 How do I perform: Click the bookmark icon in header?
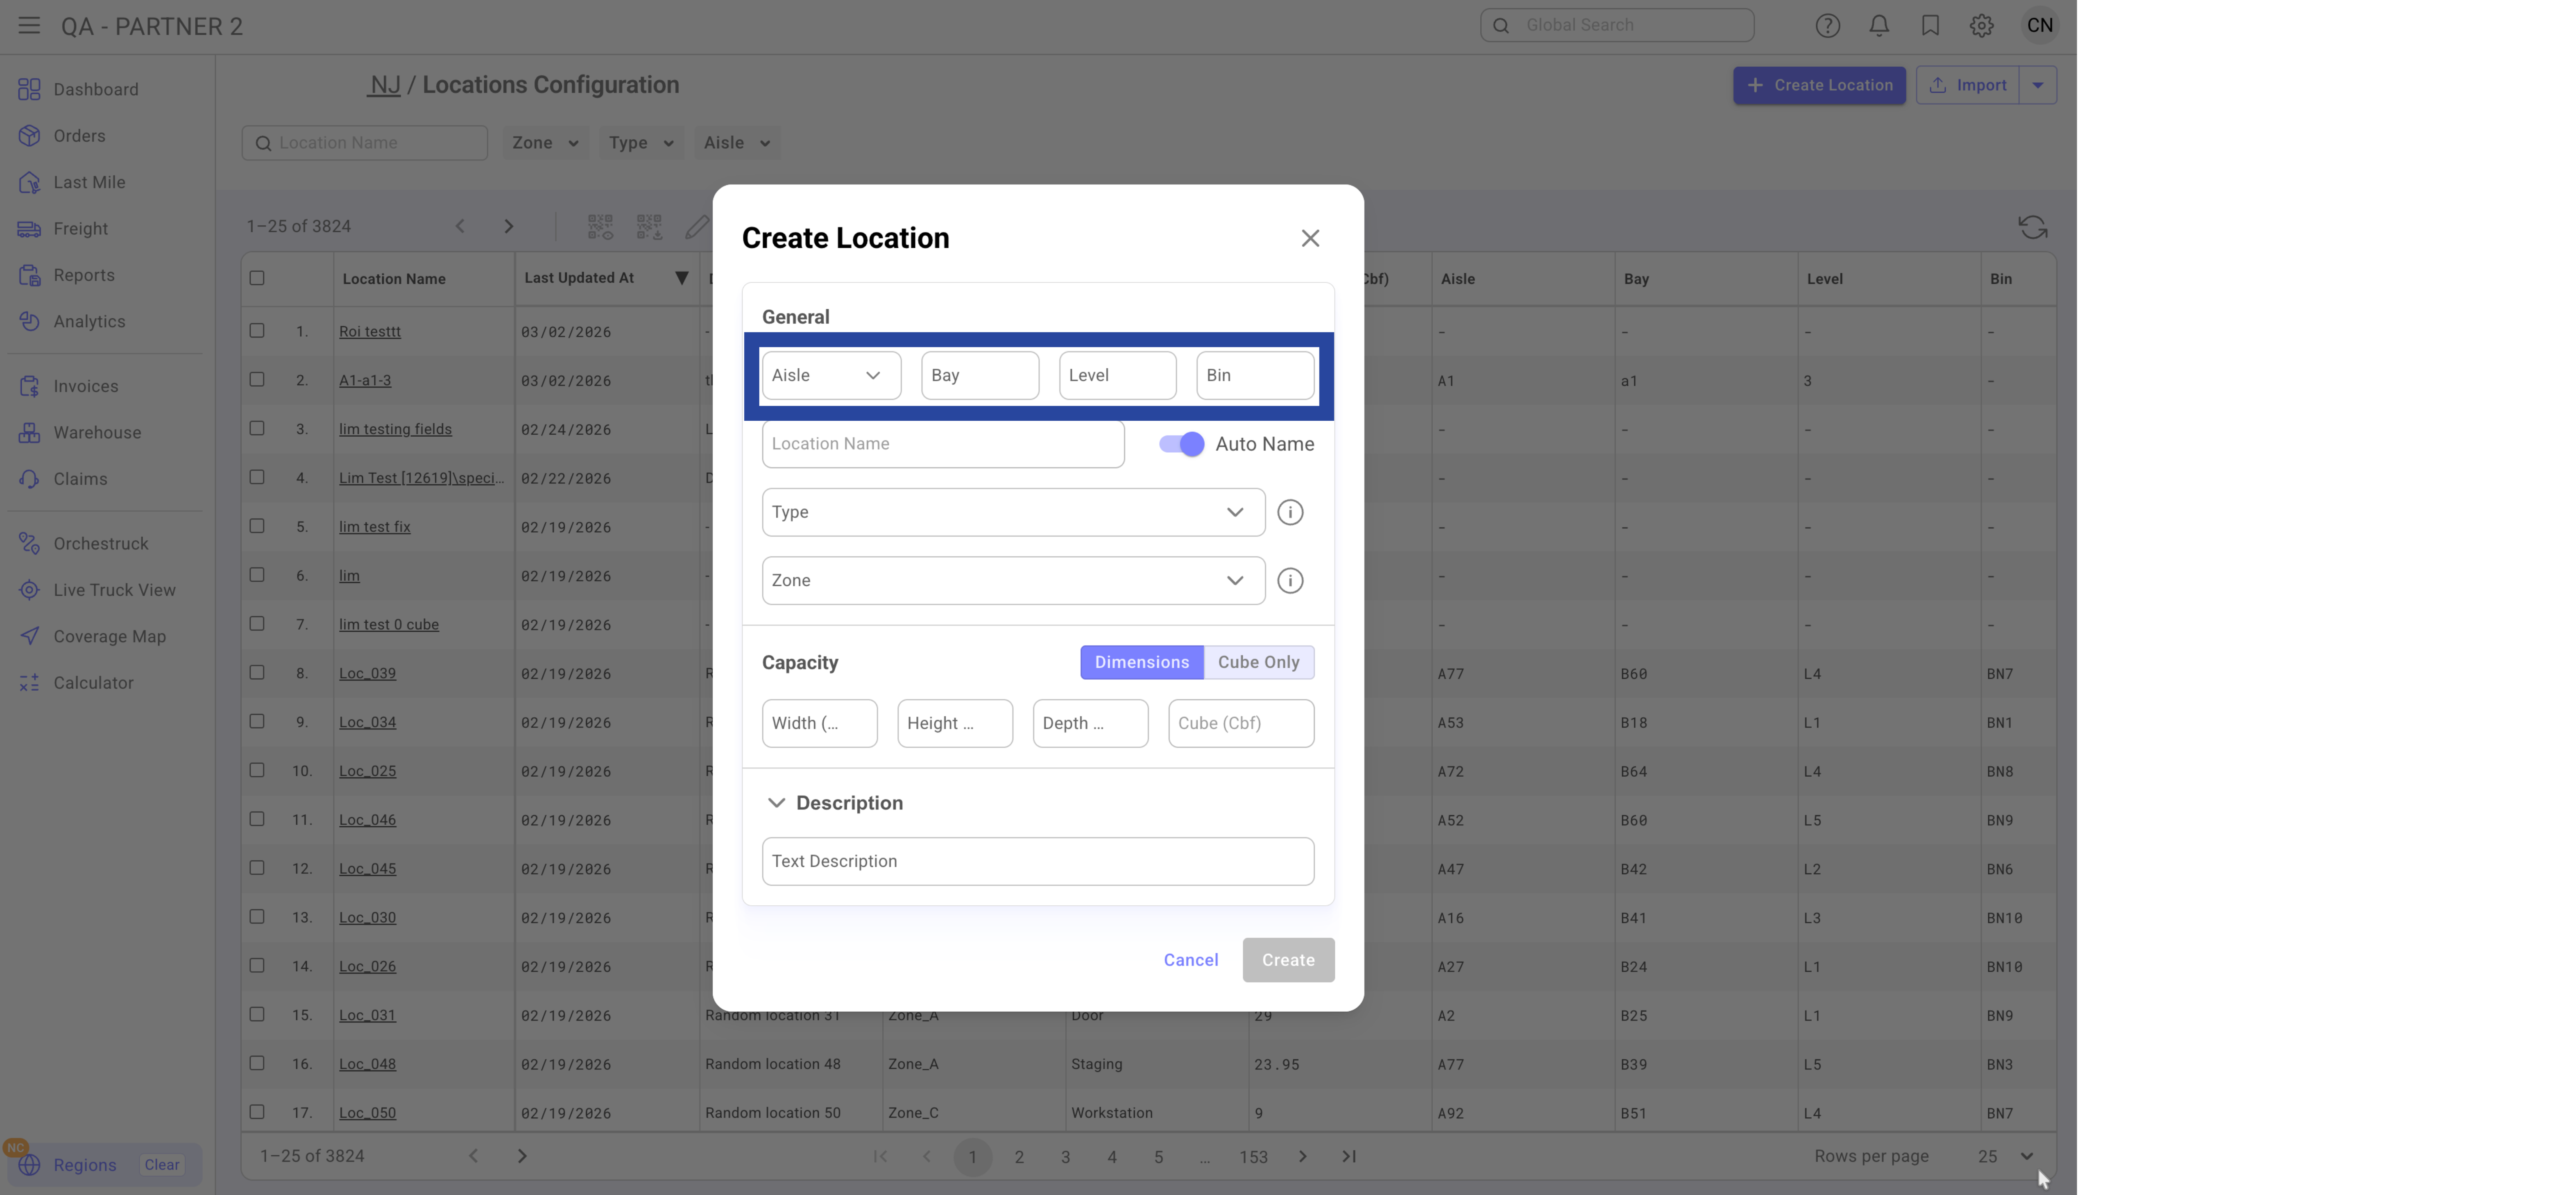pyautogui.click(x=1930, y=26)
